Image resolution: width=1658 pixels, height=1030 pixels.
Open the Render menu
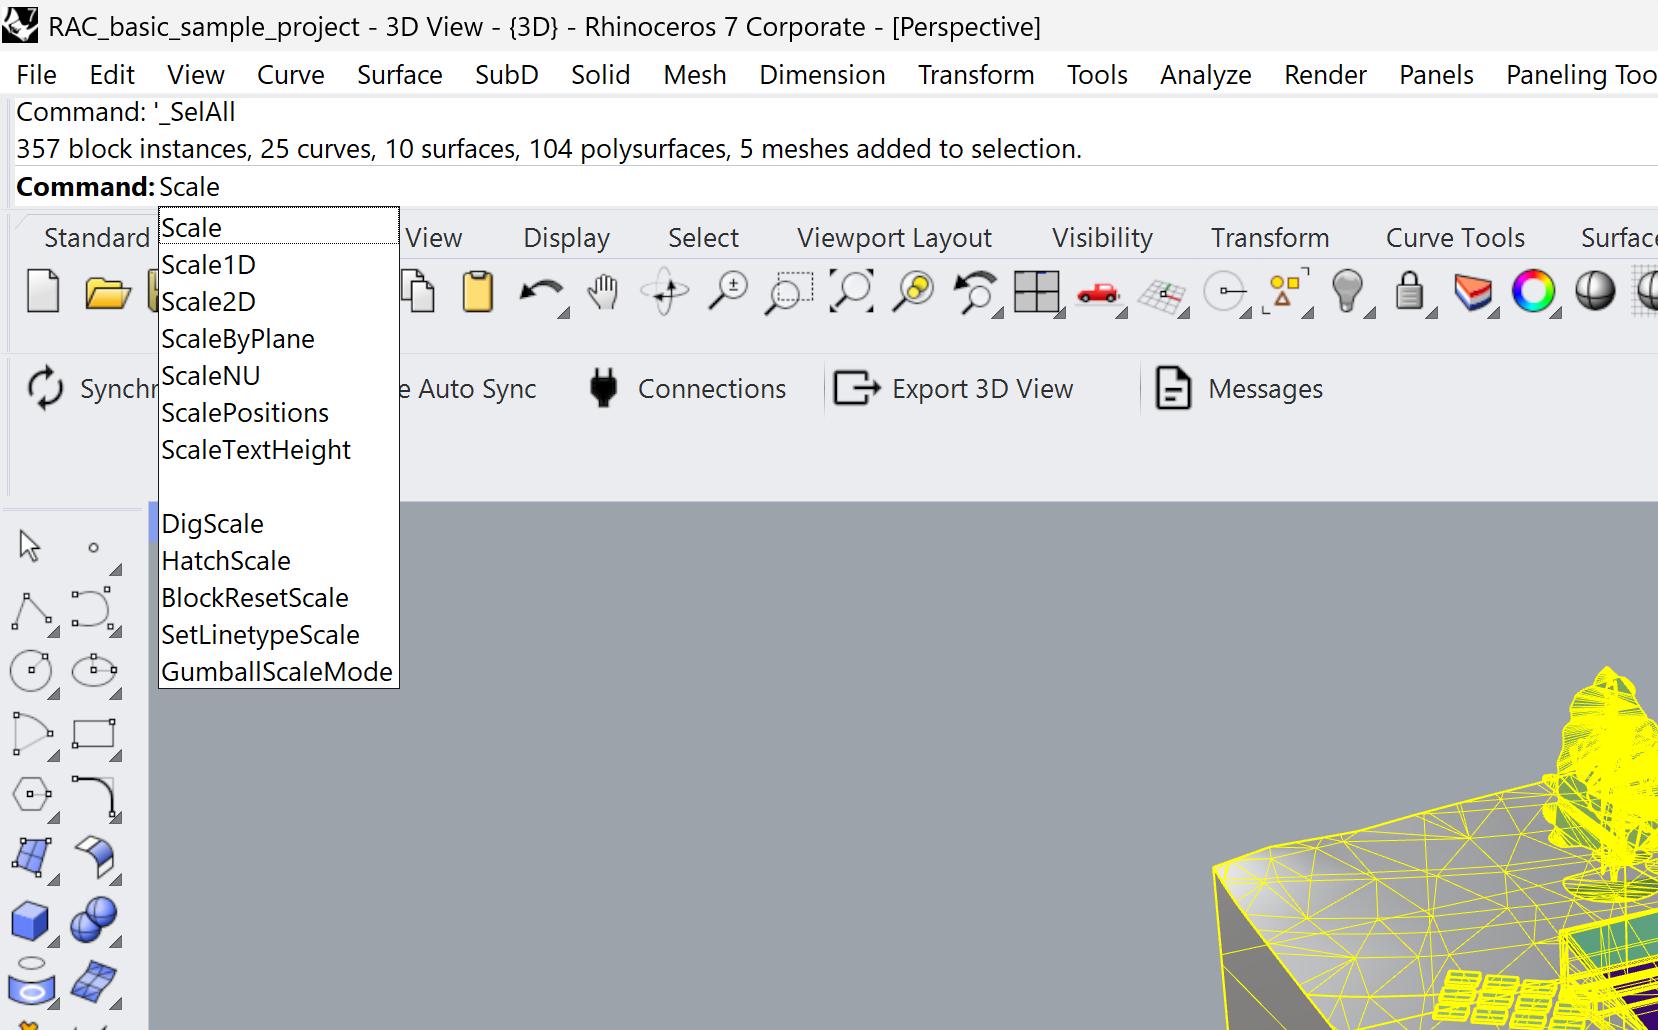1325,75
